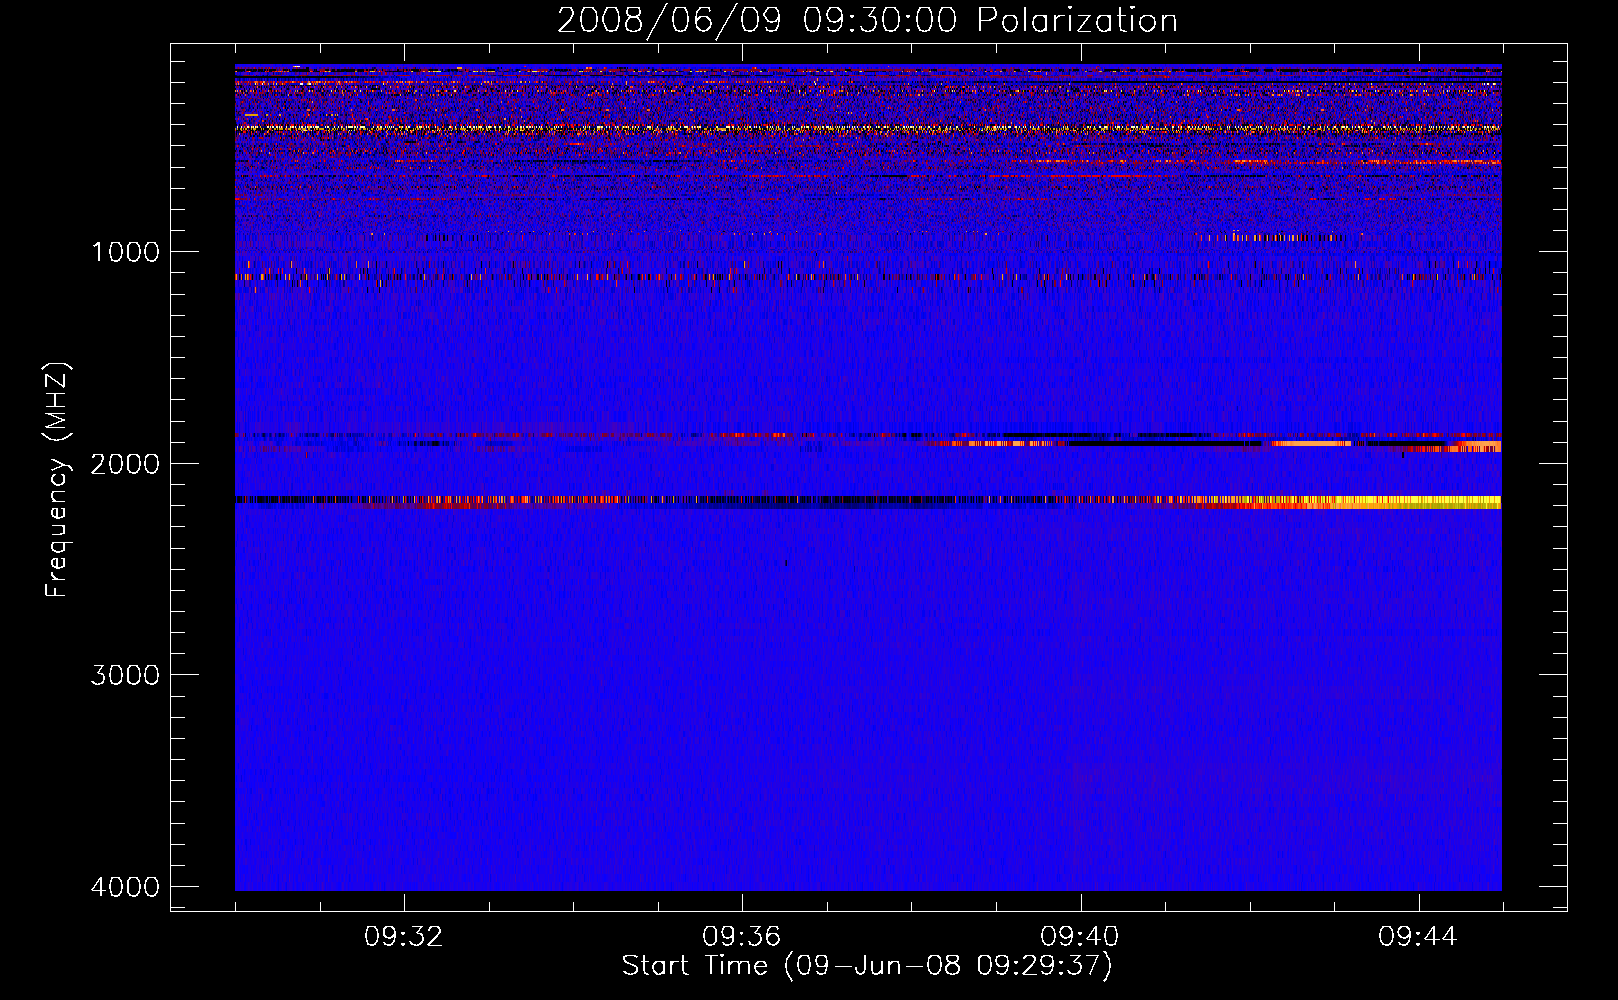Click the 3000 frequency tick label

coord(125,675)
